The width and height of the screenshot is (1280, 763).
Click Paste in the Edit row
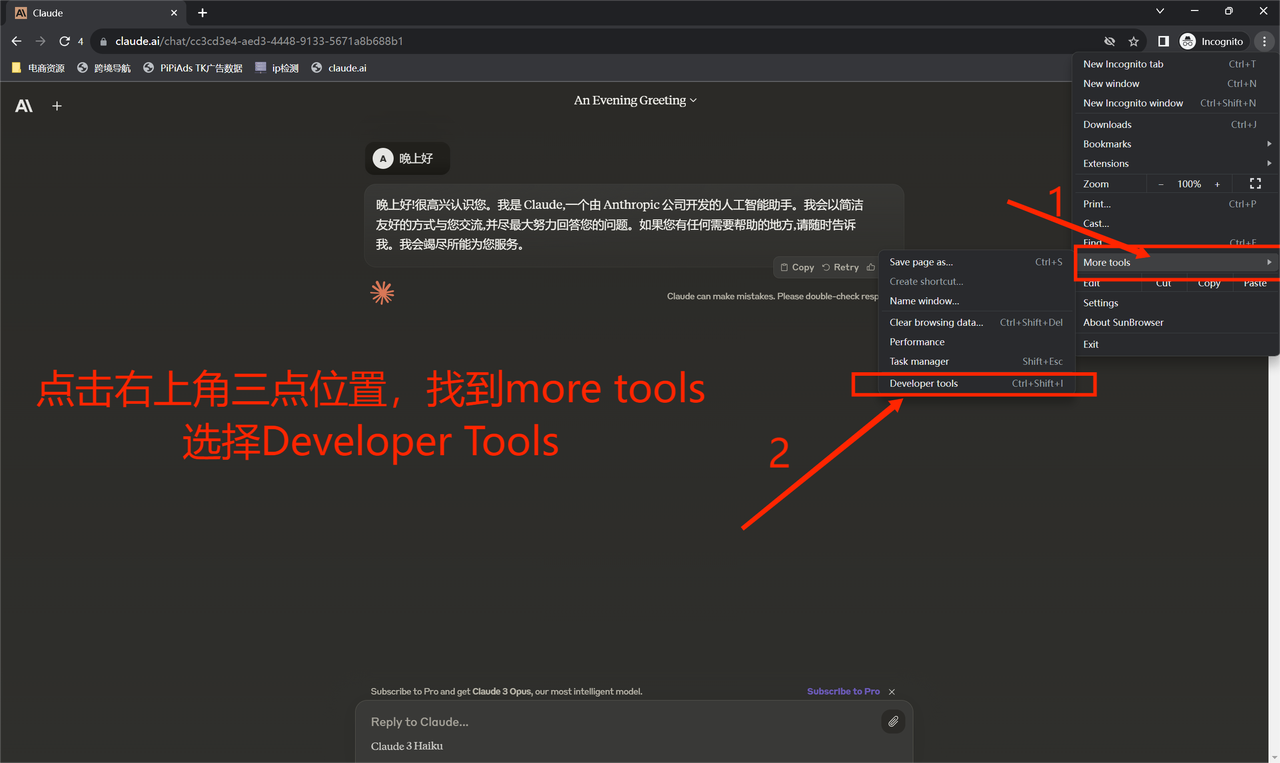coord(1255,284)
